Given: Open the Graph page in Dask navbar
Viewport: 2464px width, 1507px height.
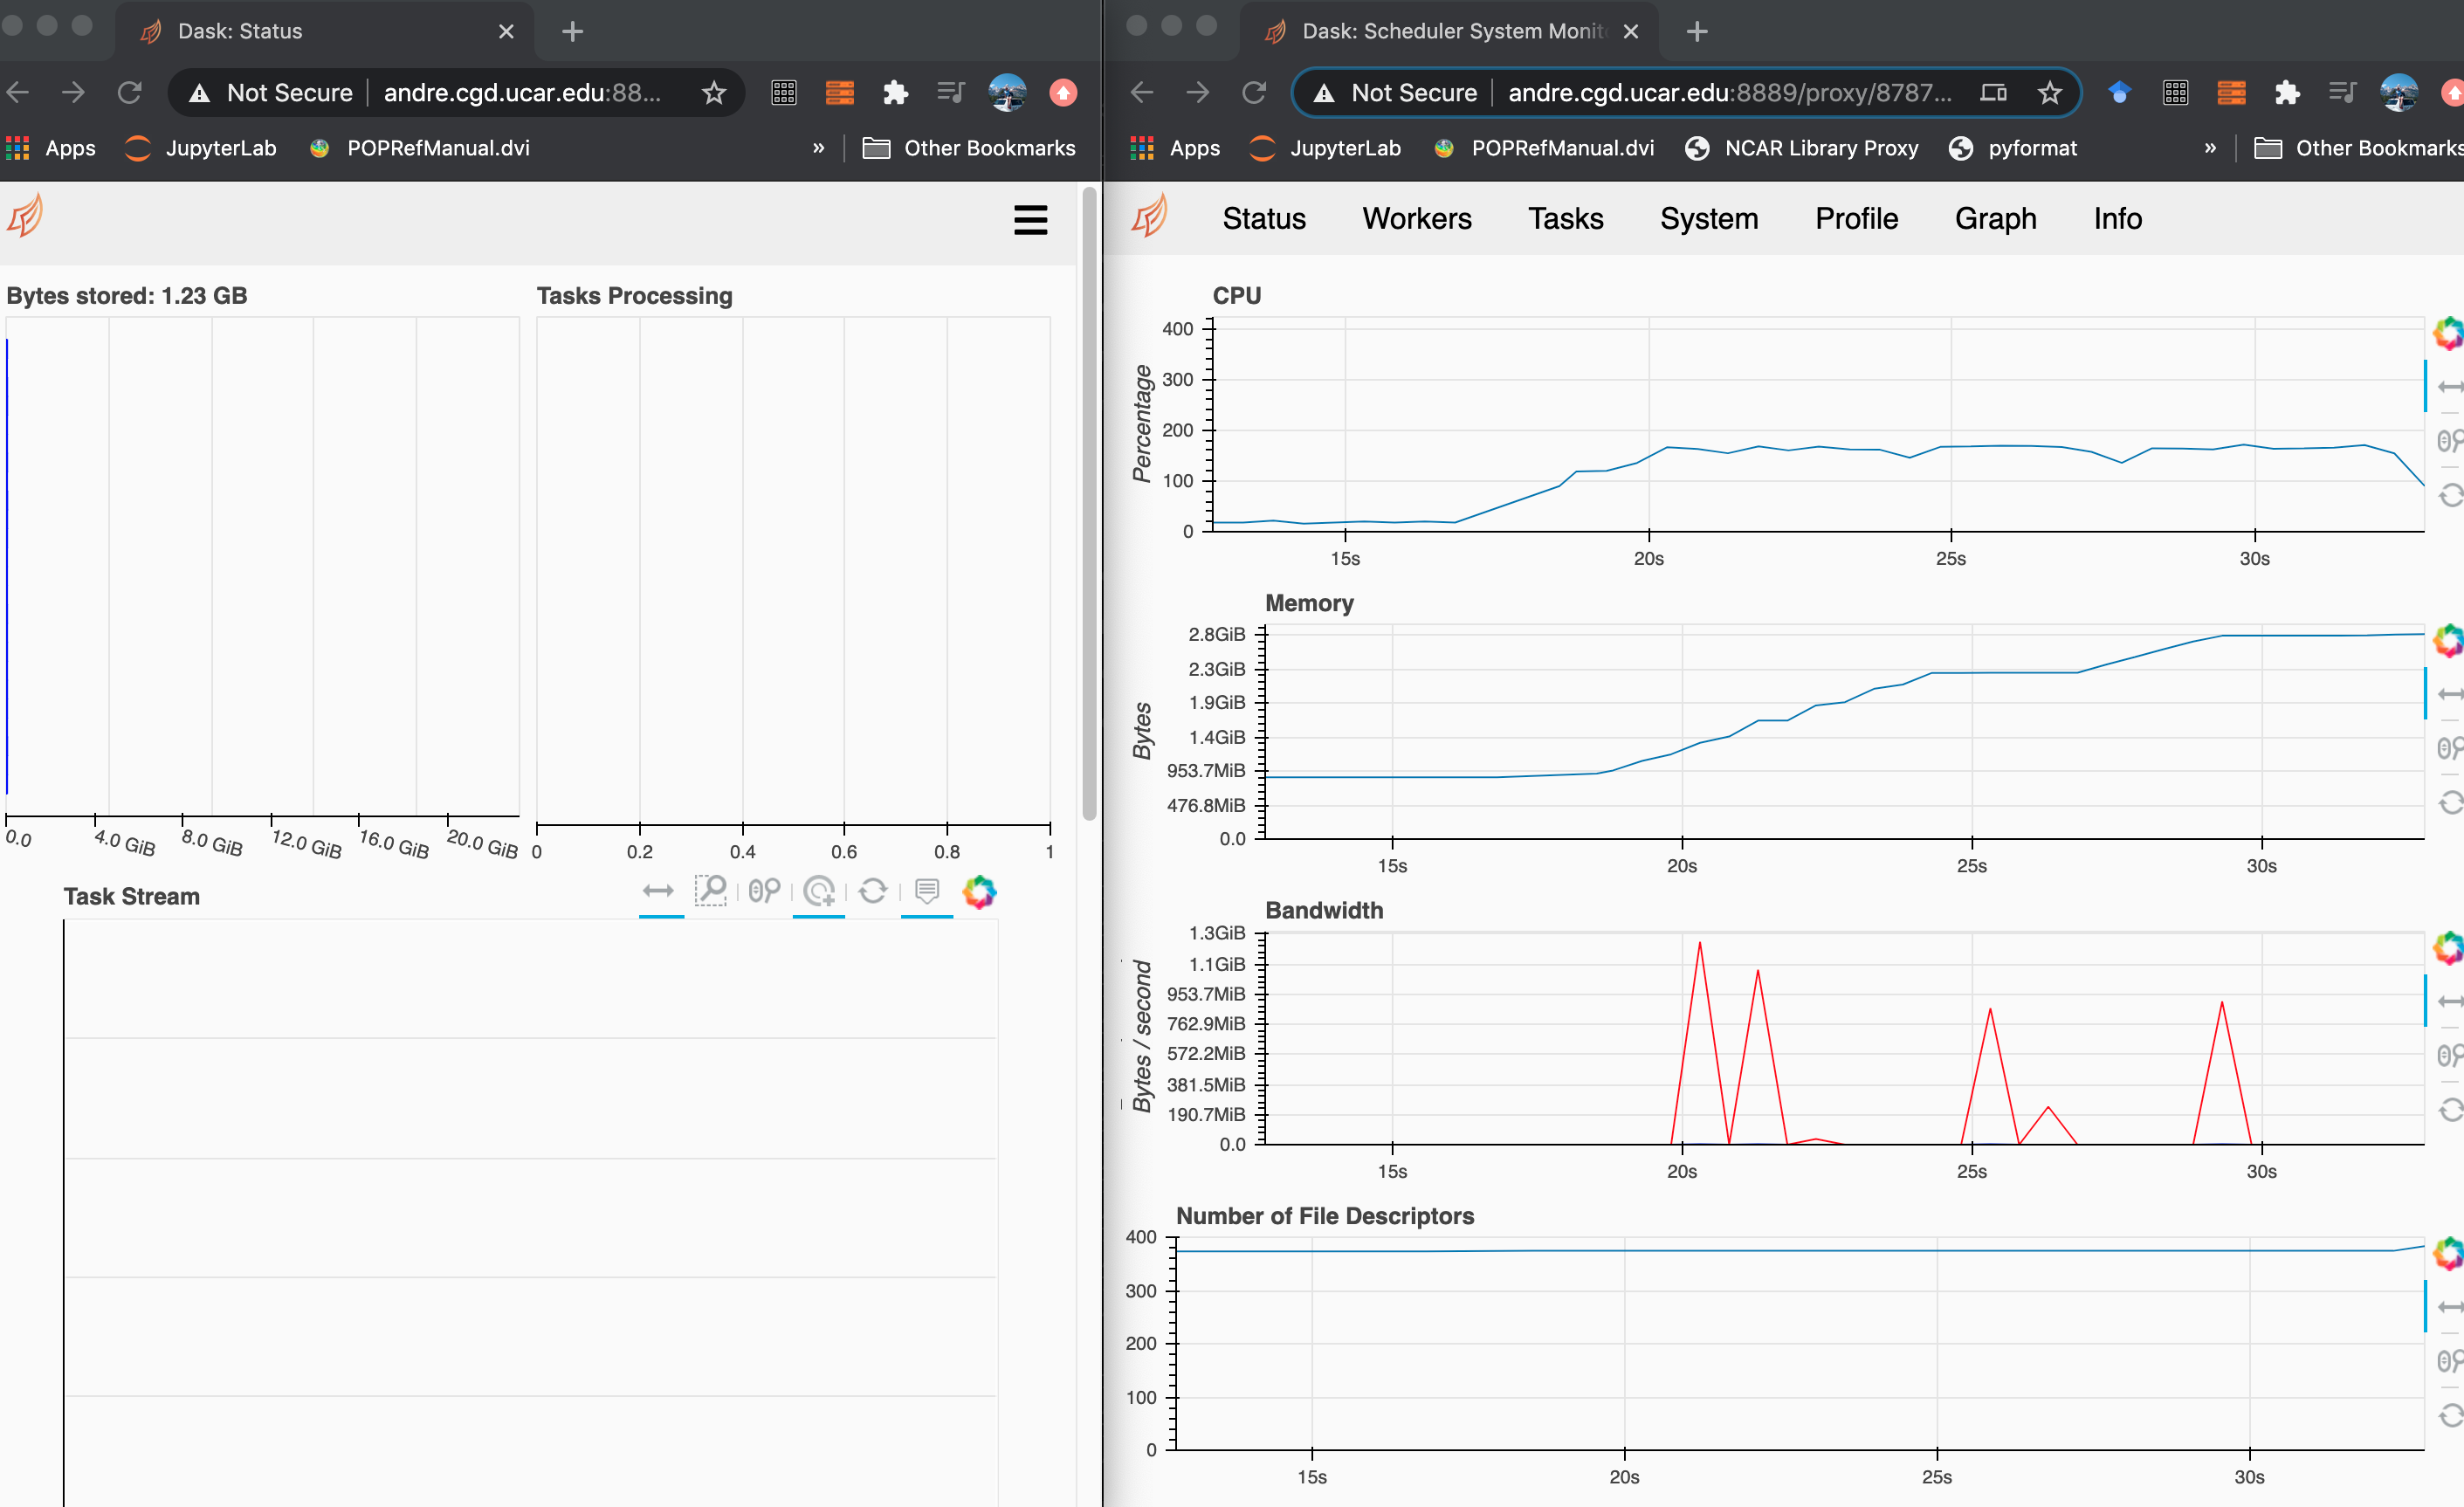Looking at the screenshot, I should (1996, 219).
